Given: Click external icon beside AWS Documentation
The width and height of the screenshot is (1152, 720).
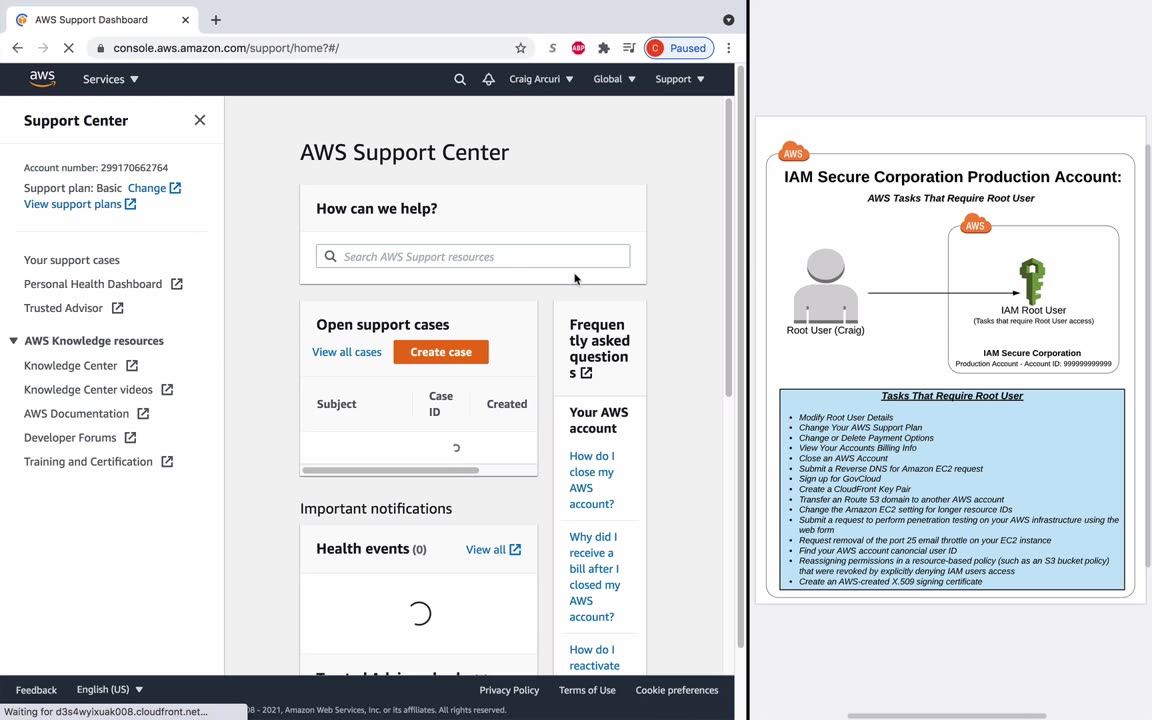Looking at the screenshot, I should 143,414.
